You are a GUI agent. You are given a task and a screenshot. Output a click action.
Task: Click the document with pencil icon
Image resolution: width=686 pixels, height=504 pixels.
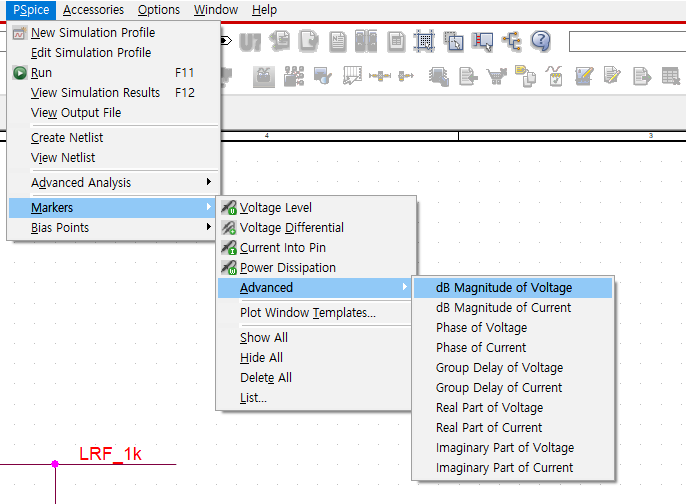coord(612,76)
